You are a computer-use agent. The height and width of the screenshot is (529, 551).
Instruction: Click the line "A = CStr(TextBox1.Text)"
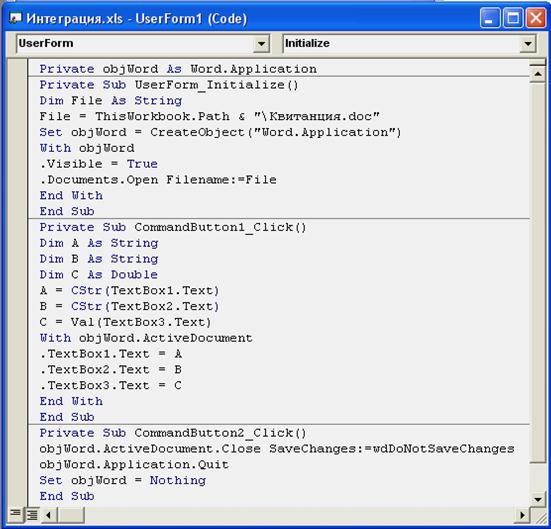(x=129, y=290)
